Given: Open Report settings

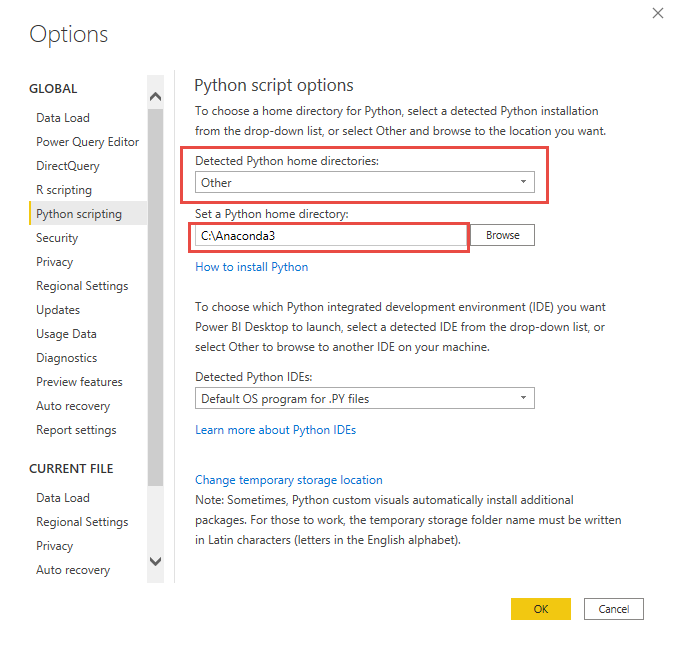Looking at the screenshot, I should (76, 430).
